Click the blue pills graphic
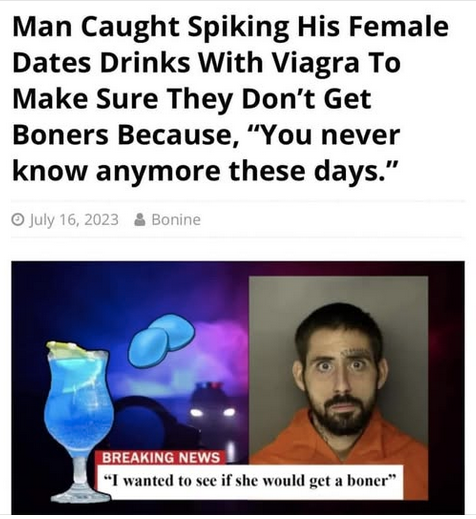Screen dimensions: 476x519 (x=161, y=340)
